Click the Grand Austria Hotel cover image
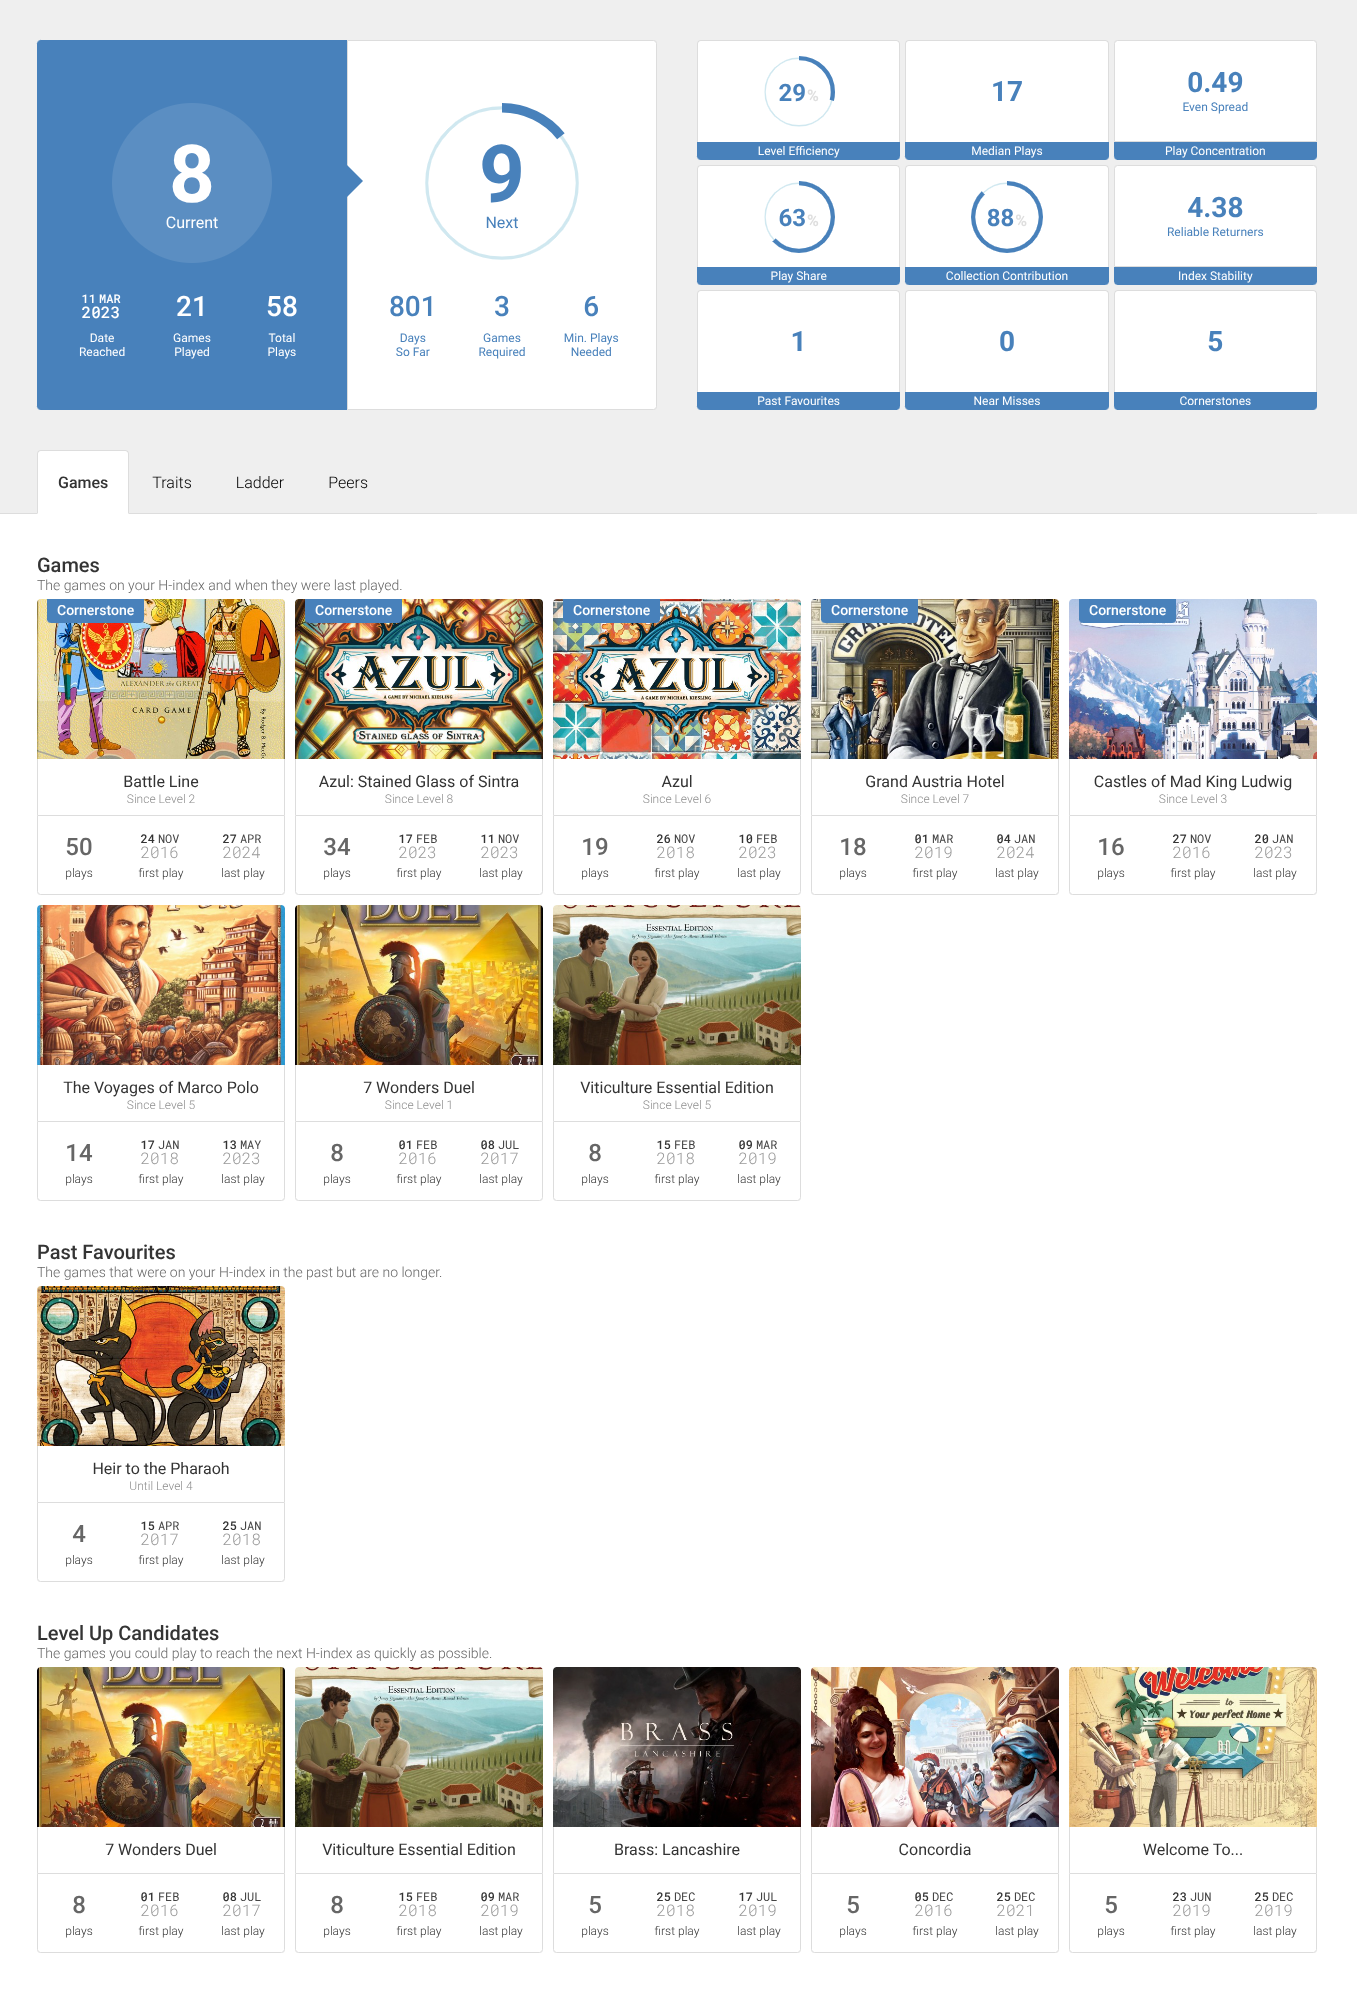 pos(935,679)
